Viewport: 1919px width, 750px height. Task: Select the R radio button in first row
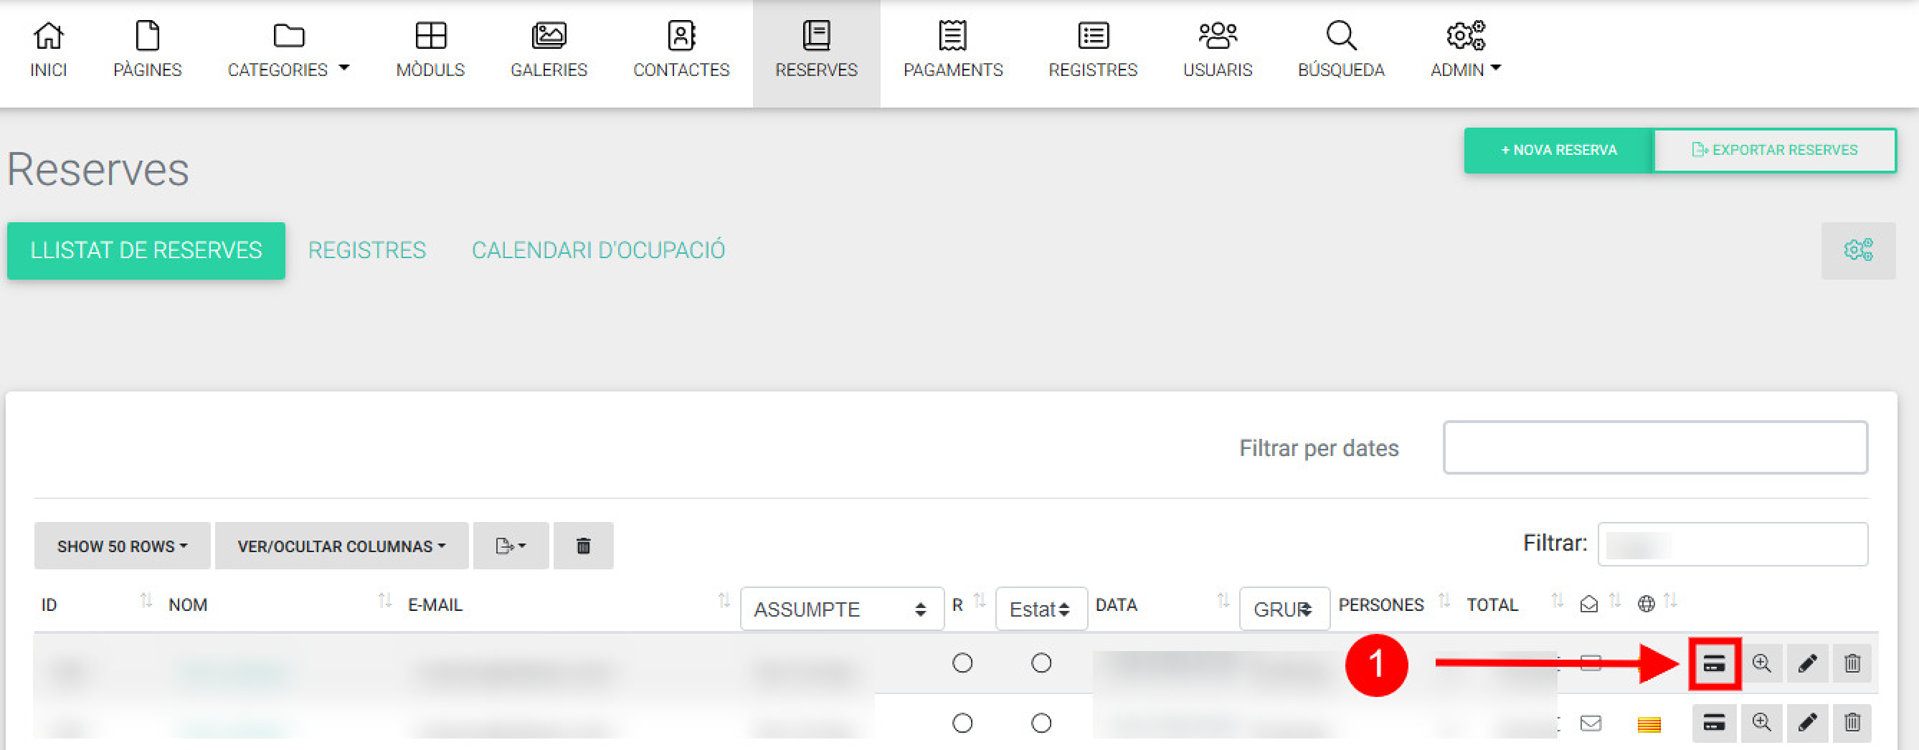click(x=962, y=663)
